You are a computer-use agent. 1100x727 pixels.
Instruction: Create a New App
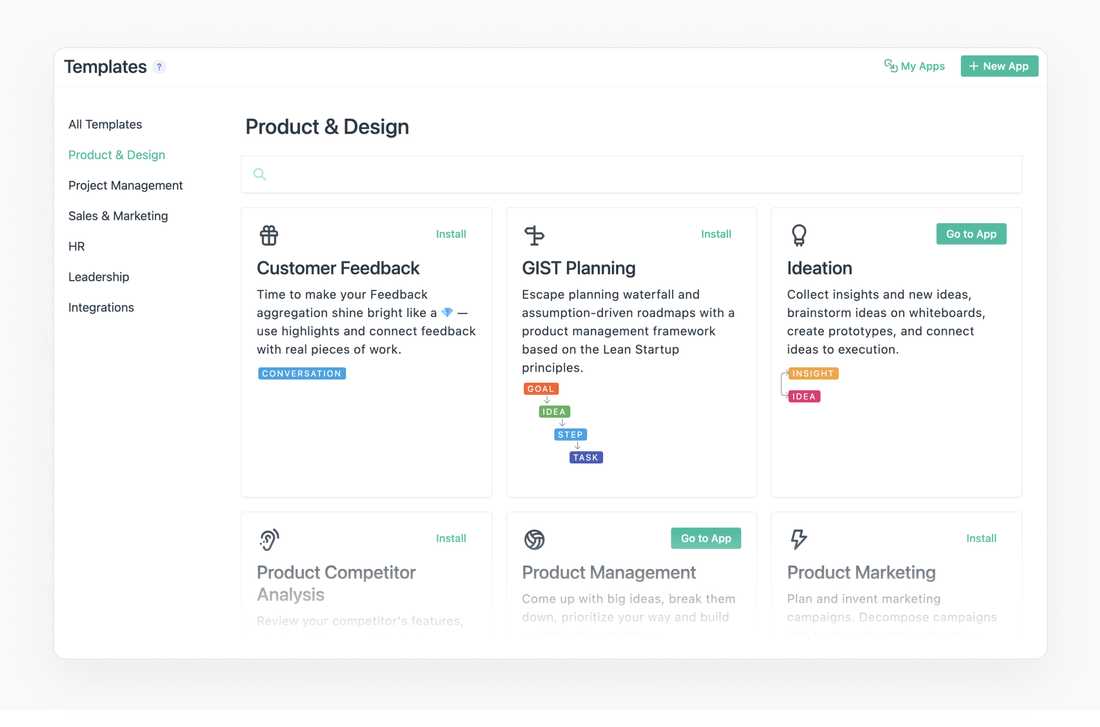999,66
